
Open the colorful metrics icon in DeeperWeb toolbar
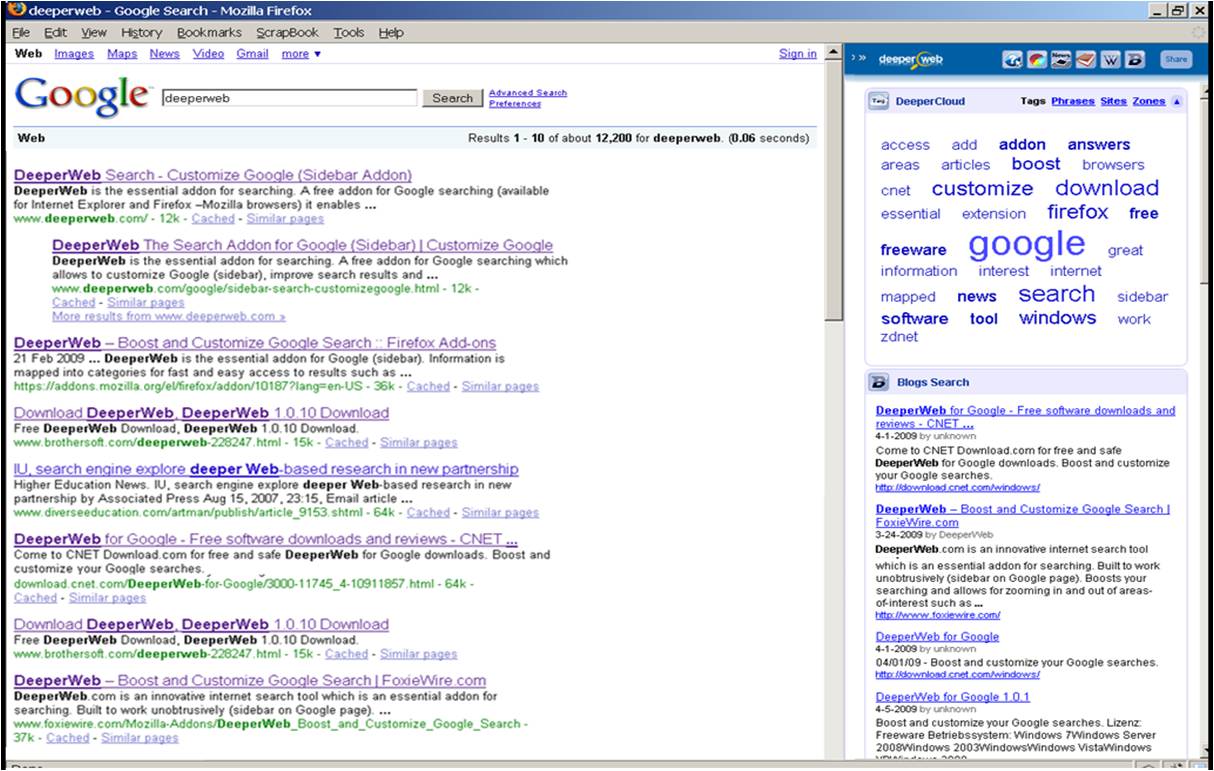coord(1037,60)
